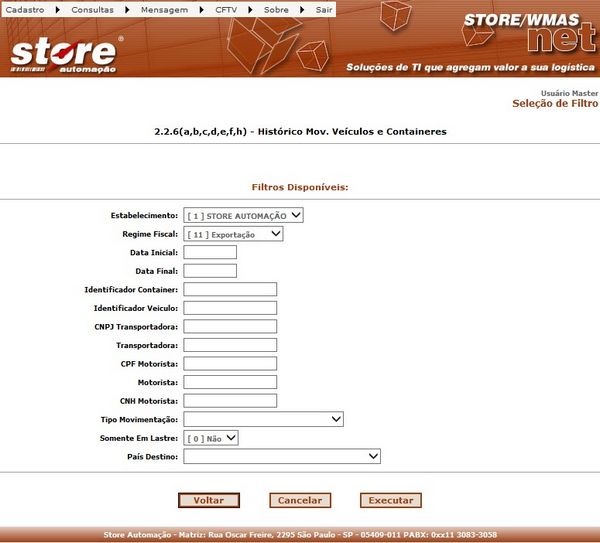Click the Identificador Container input
600x543 pixels.
230,289
